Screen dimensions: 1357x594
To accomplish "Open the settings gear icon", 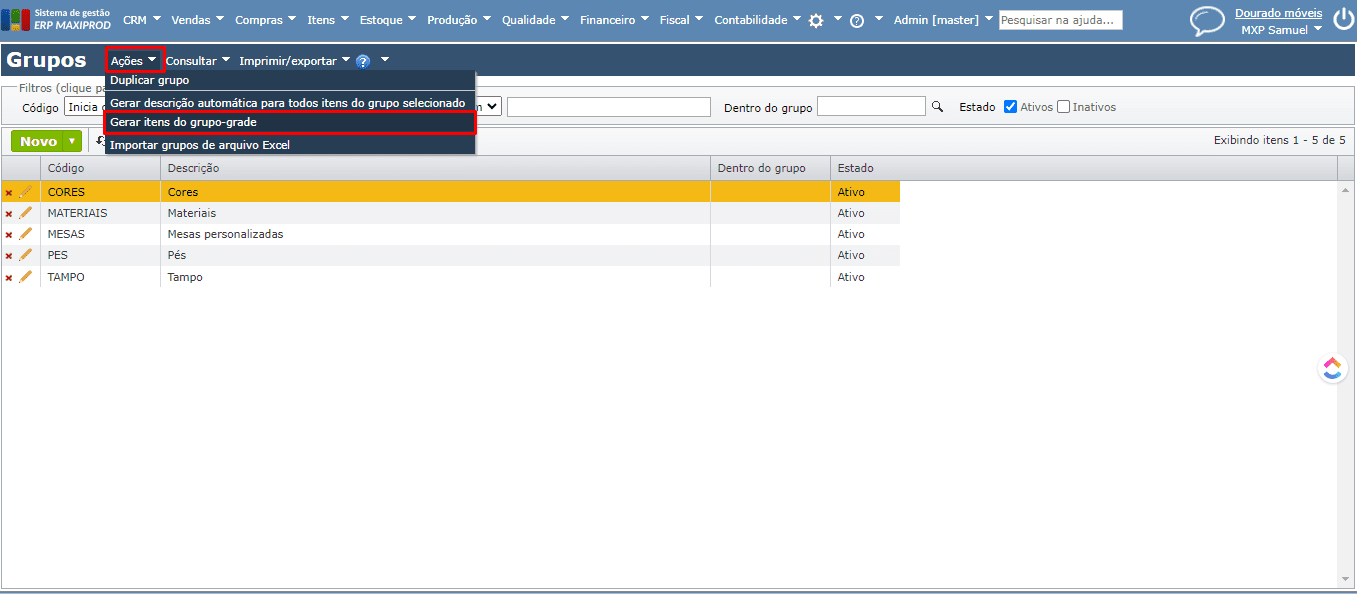I will [x=816, y=20].
